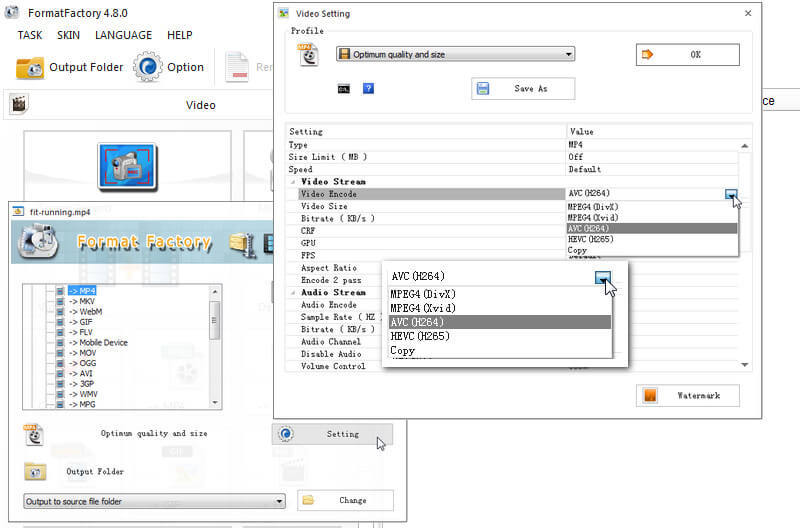Close the Video Setting dialog
Viewport: 800px width, 528px height.
tap(748, 13)
